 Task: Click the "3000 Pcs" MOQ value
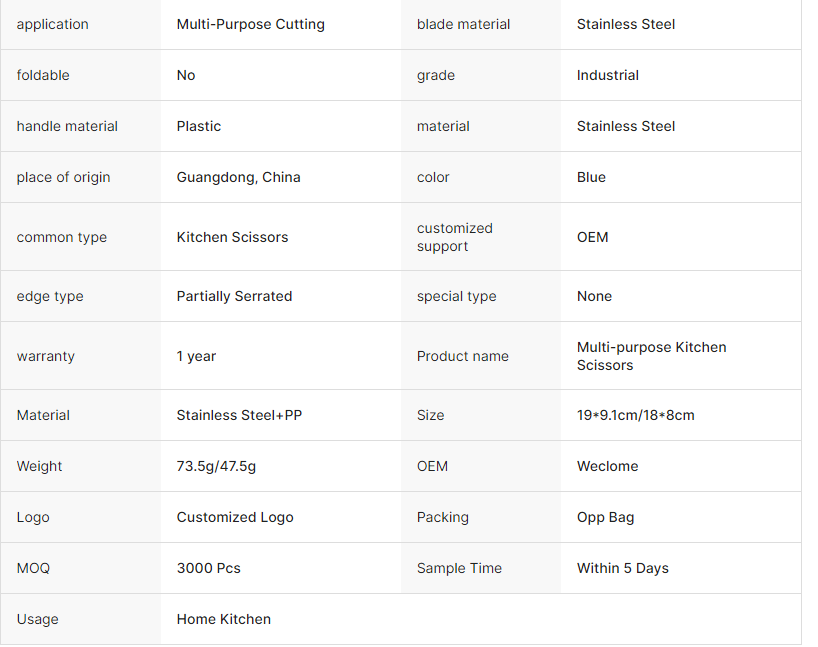click(208, 568)
